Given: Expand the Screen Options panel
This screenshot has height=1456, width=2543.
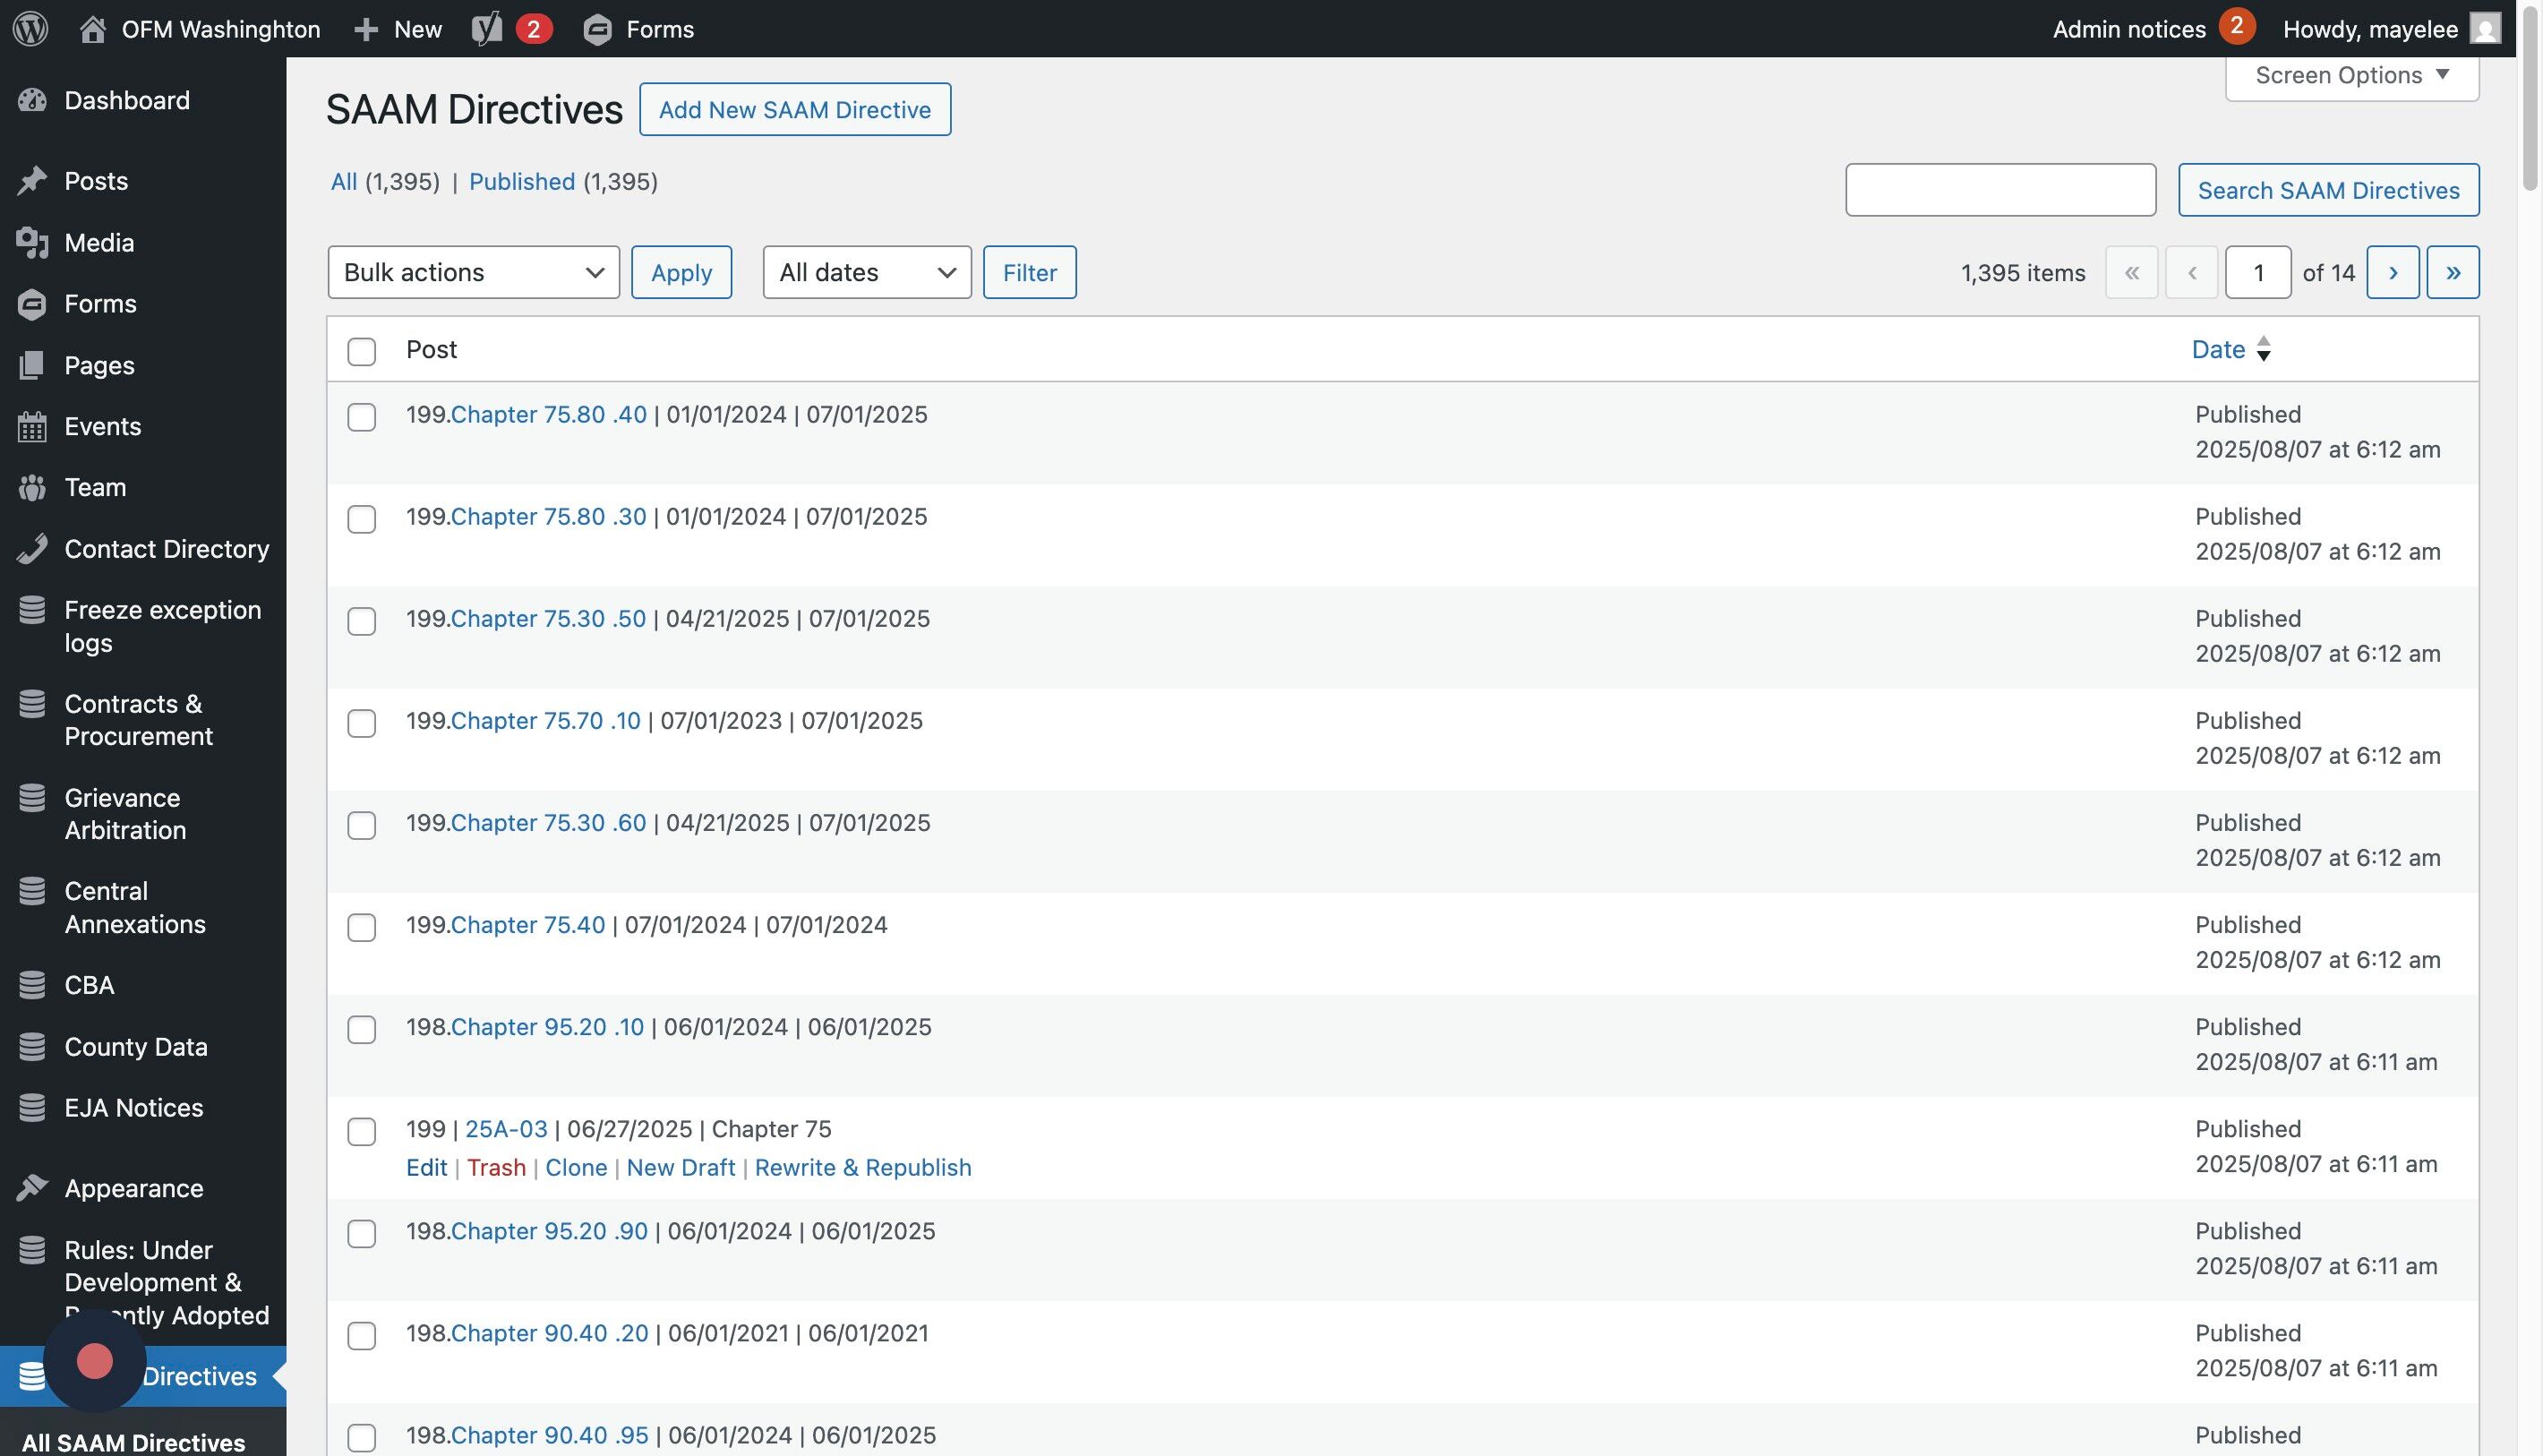Looking at the screenshot, I should (x=2351, y=76).
